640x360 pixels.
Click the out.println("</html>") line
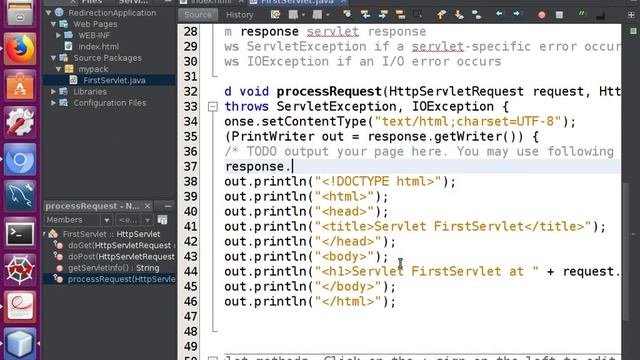tap(310, 302)
